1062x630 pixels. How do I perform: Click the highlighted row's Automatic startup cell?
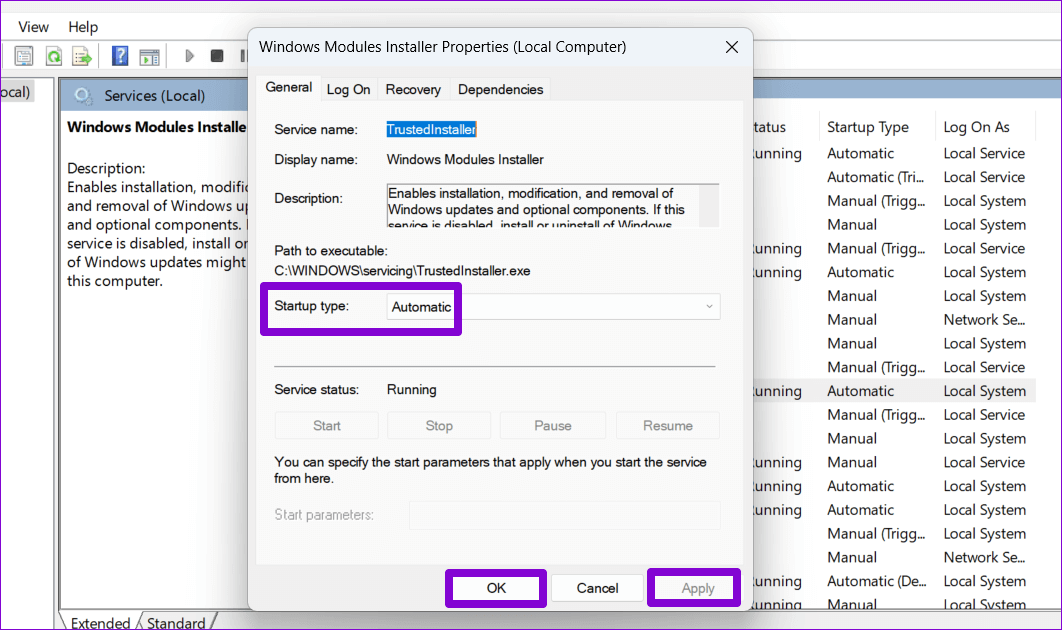tap(860, 391)
